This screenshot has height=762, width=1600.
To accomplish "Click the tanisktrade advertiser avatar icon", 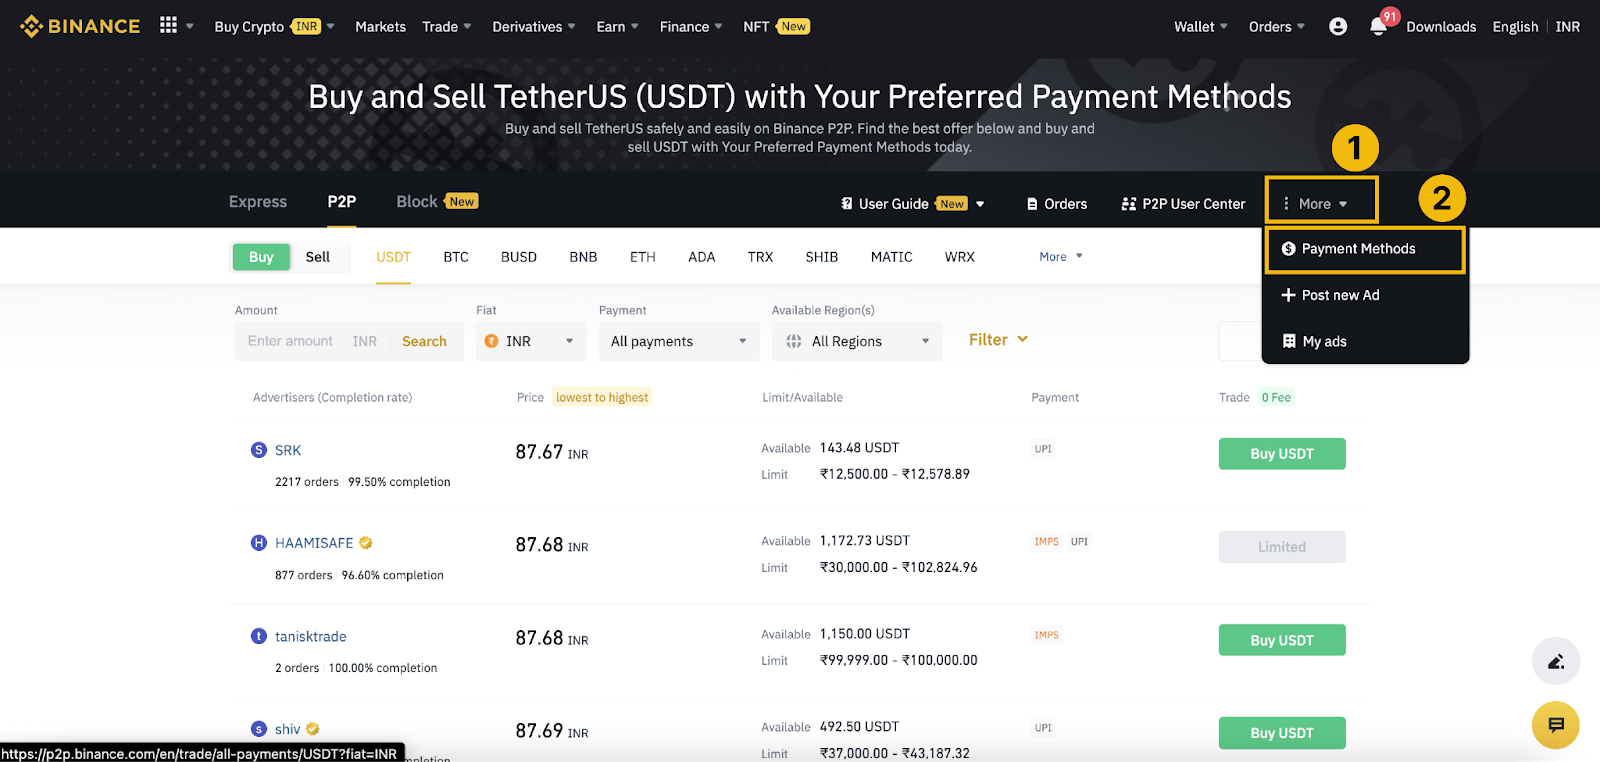I will pyautogui.click(x=259, y=636).
